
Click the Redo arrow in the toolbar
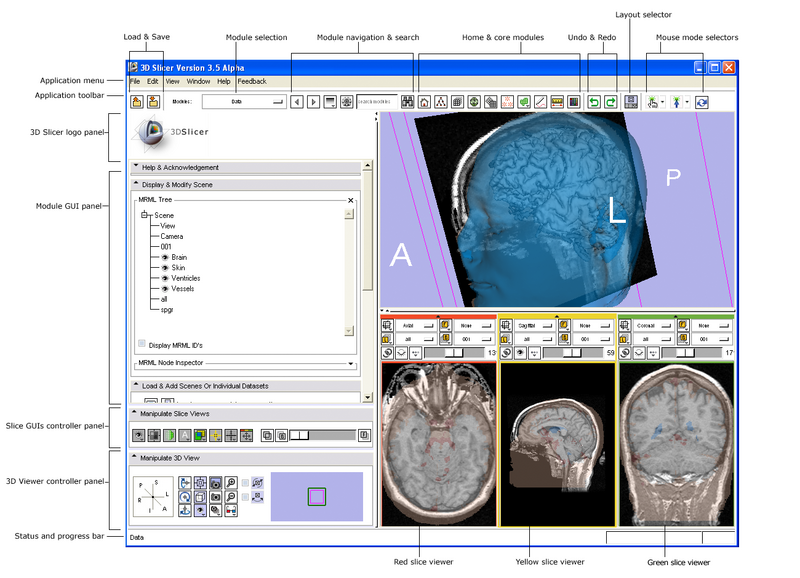[x=610, y=102]
